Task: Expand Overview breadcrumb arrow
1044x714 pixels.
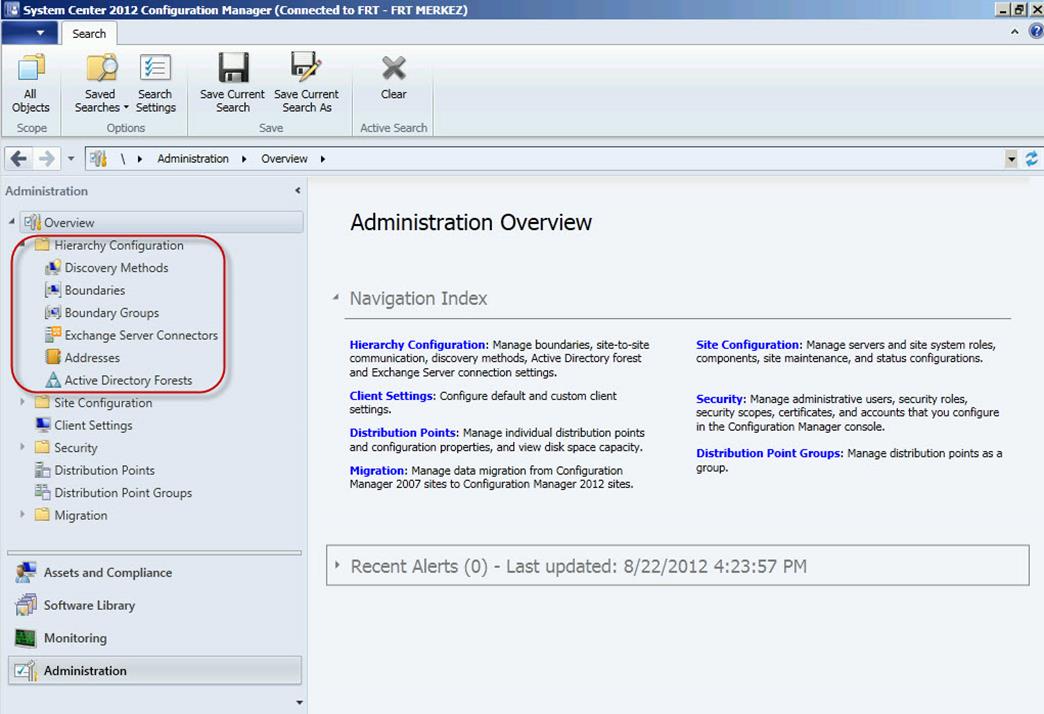Action: [x=323, y=159]
